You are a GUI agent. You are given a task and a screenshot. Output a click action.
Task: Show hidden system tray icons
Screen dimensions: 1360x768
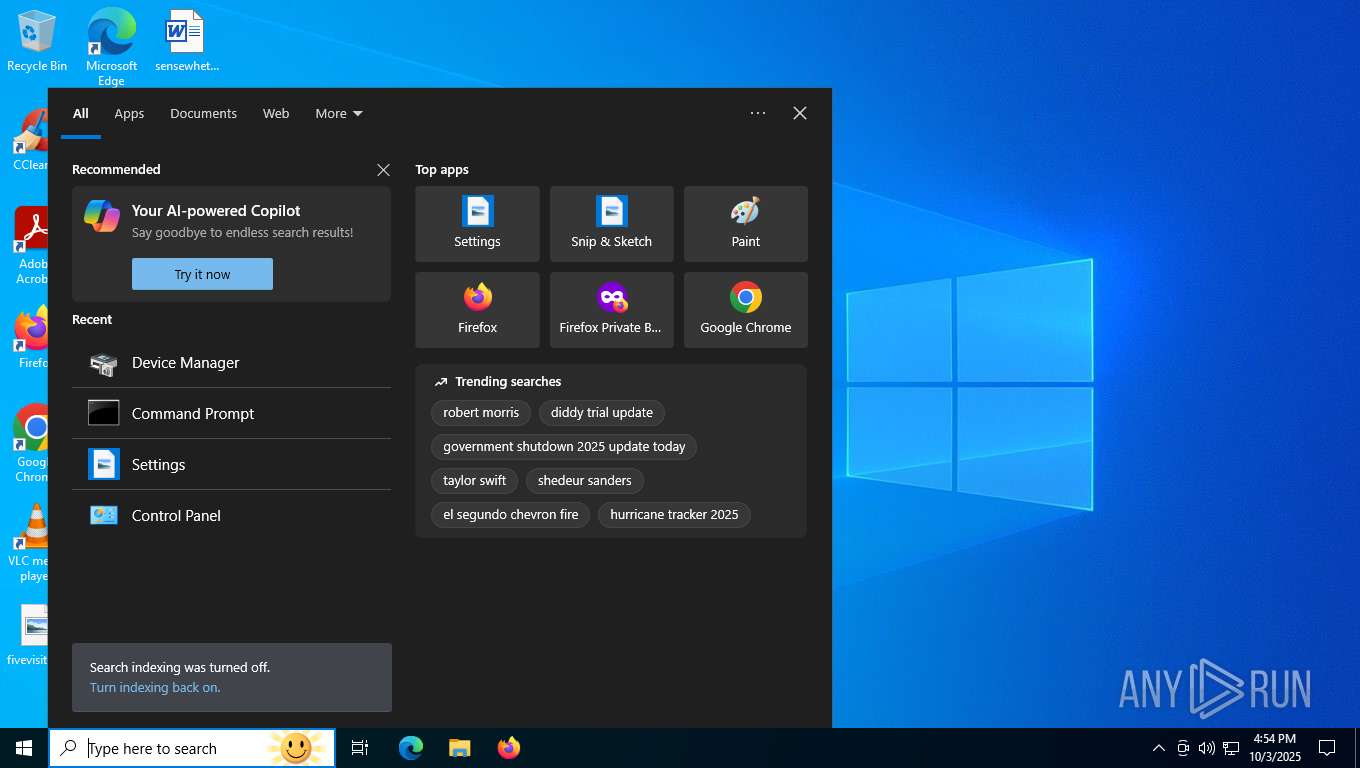1159,748
